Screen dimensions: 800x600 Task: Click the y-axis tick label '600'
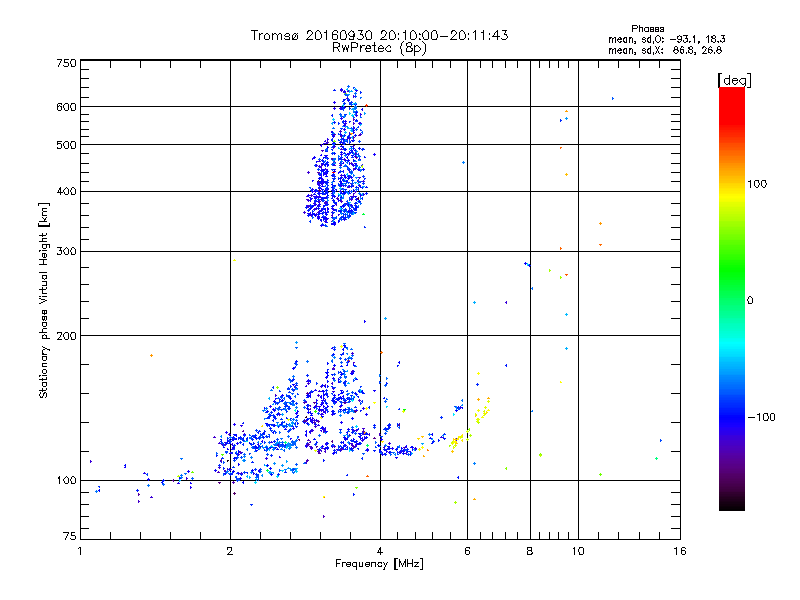click(x=66, y=107)
